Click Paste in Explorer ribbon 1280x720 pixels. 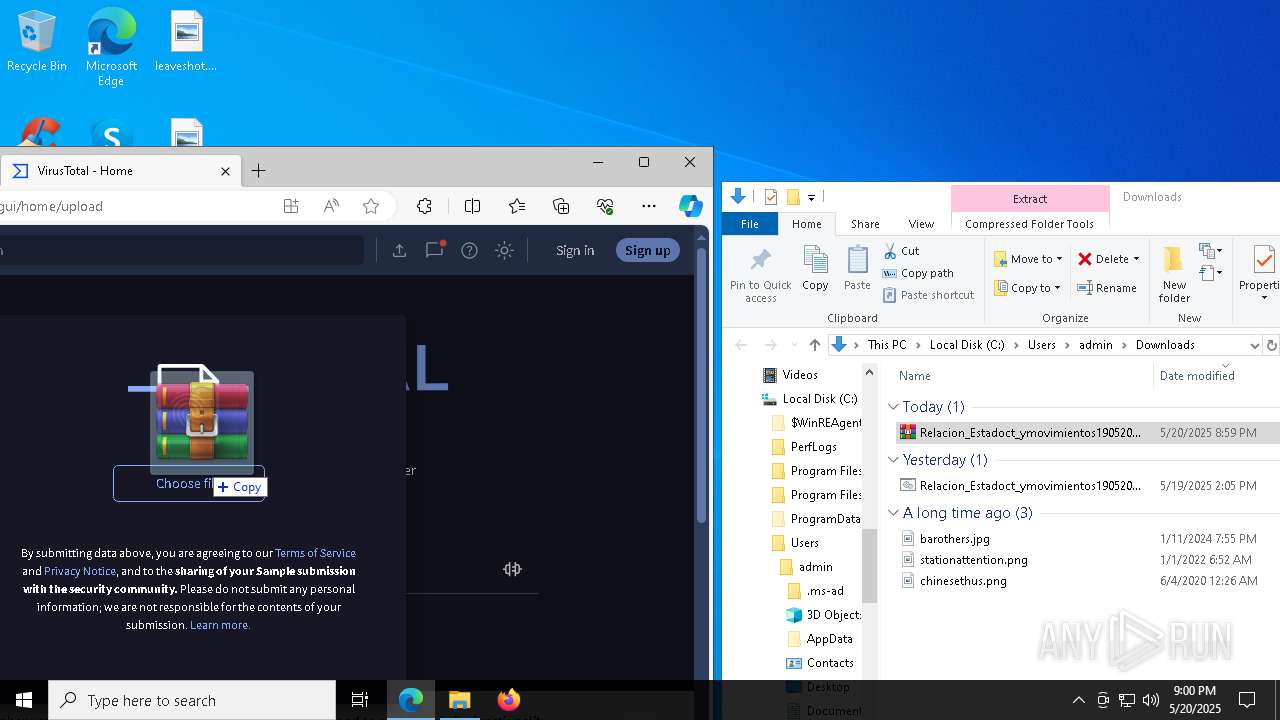[x=857, y=268]
